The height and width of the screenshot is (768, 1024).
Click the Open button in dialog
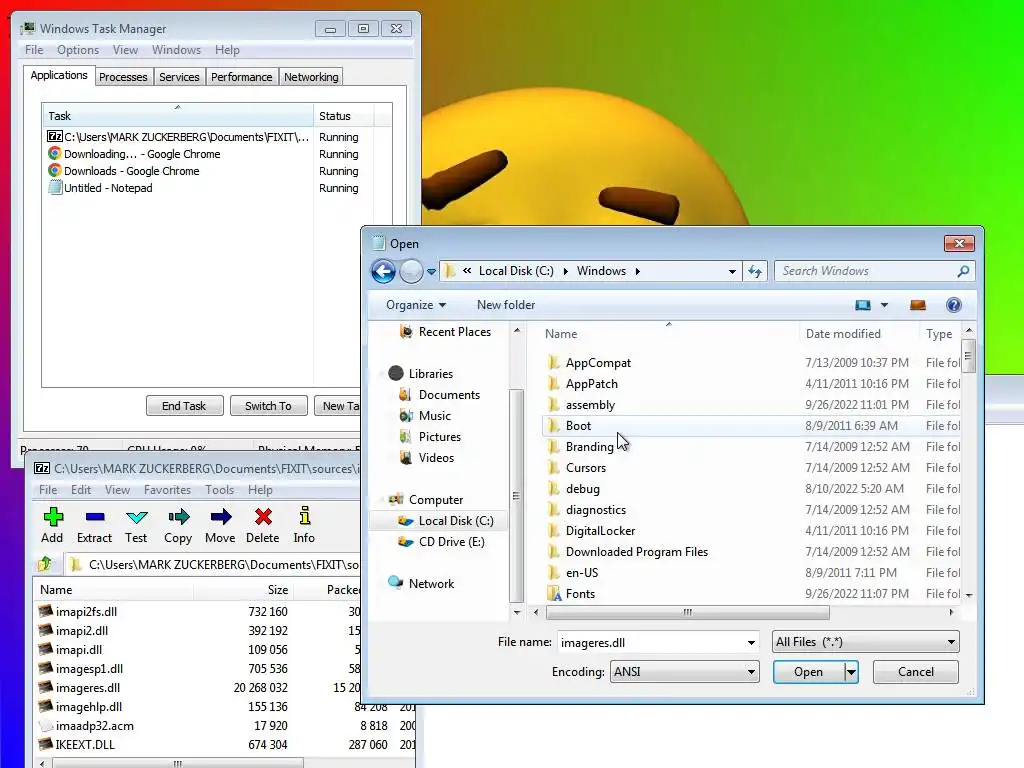point(808,672)
